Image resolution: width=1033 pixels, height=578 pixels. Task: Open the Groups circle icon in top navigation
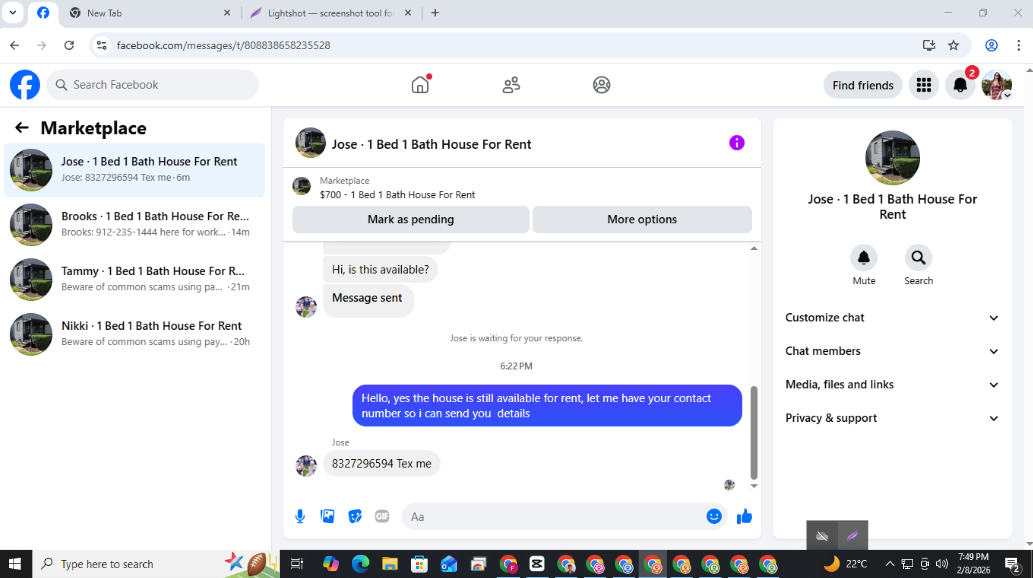[x=601, y=85]
